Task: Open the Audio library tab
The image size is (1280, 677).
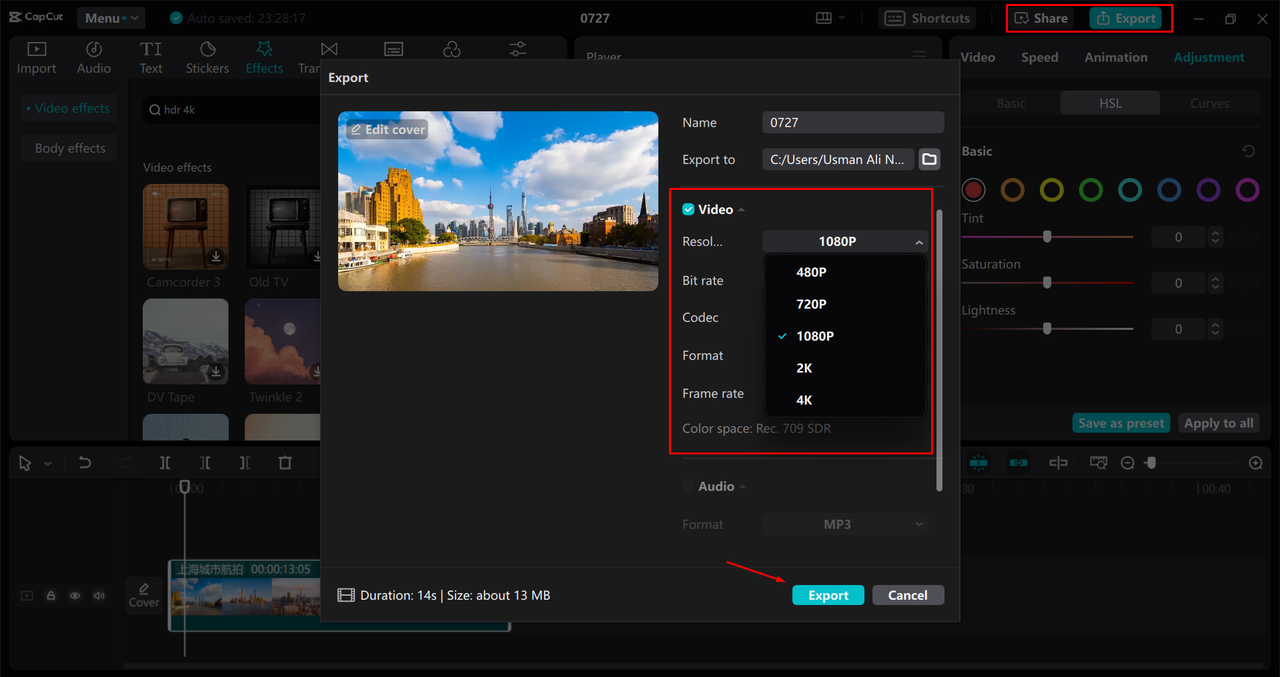Action: pos(94,58)
